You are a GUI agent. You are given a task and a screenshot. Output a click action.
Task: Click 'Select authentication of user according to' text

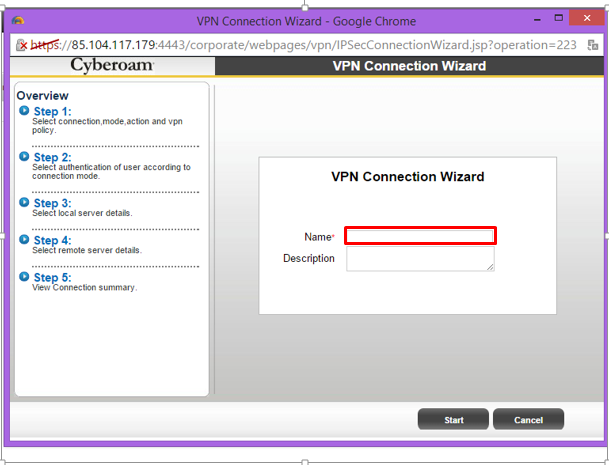111,167
